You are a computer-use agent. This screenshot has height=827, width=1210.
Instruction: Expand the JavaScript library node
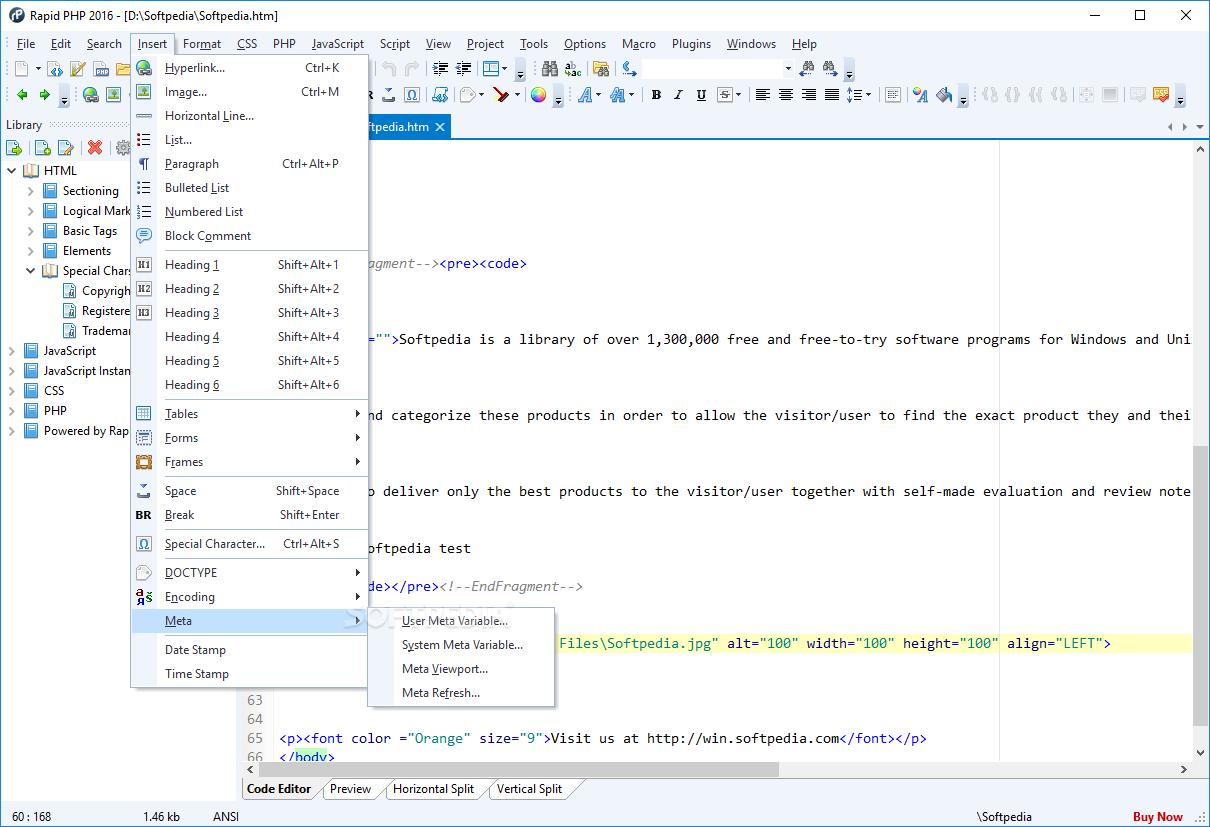pos(12,351)
